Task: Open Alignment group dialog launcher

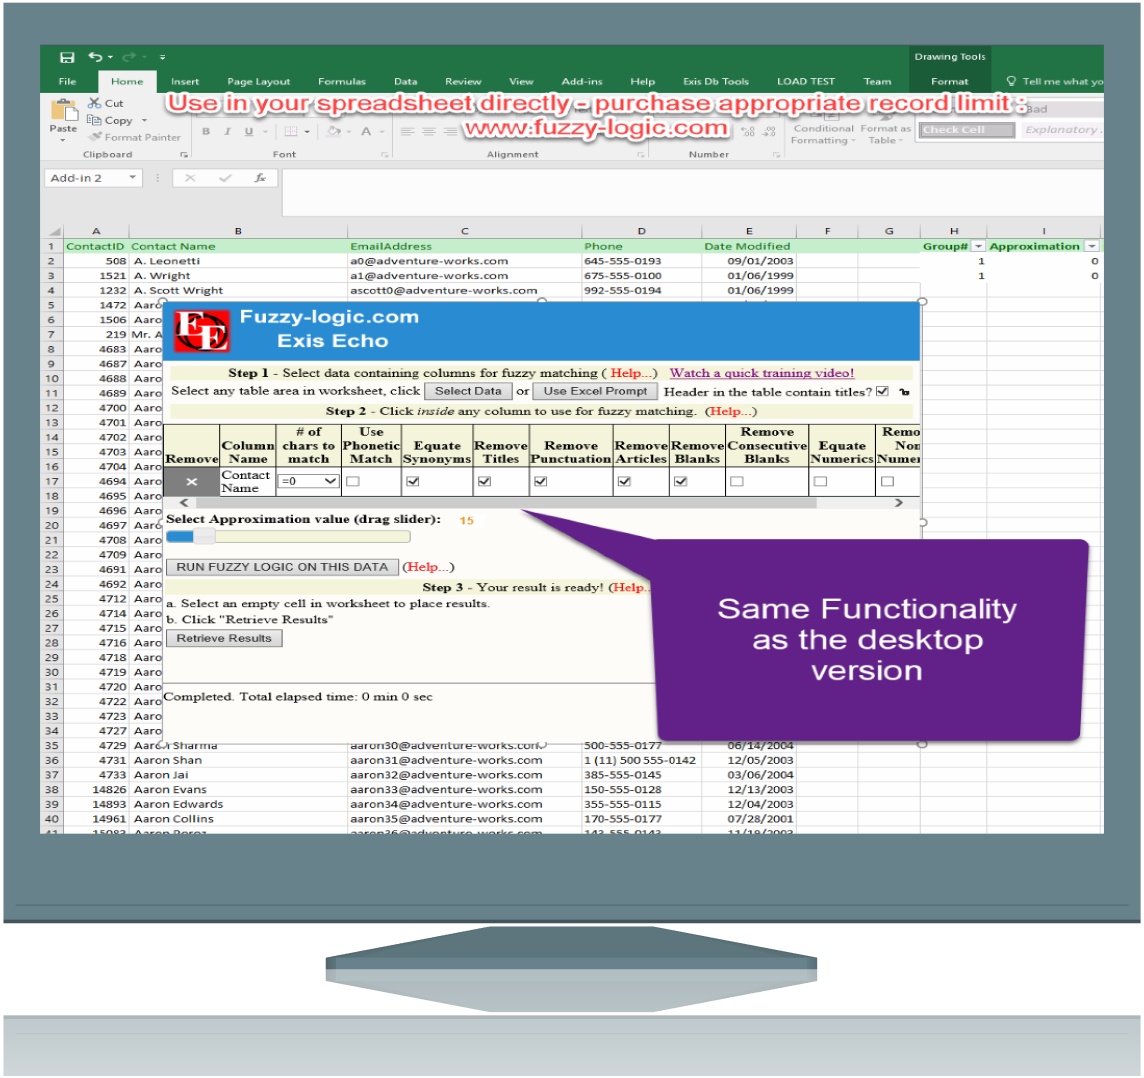Action: click(x=641, y=155)
